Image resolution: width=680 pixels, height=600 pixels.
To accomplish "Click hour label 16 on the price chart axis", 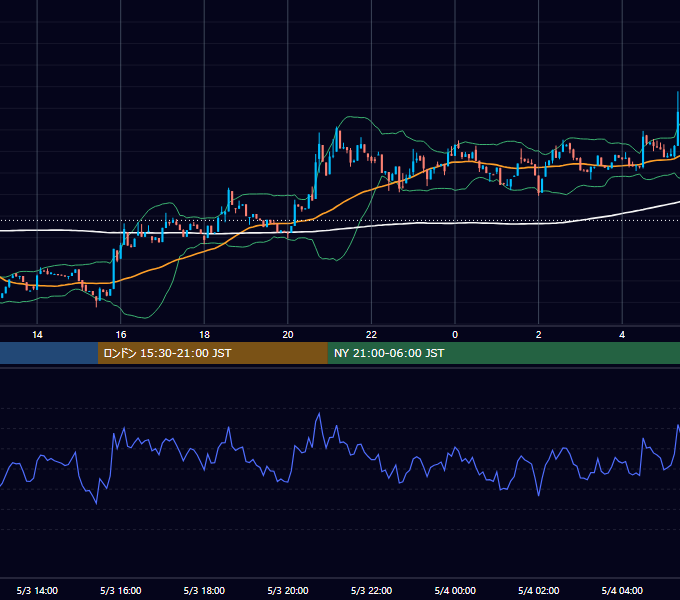I will (x=121, y=335).
